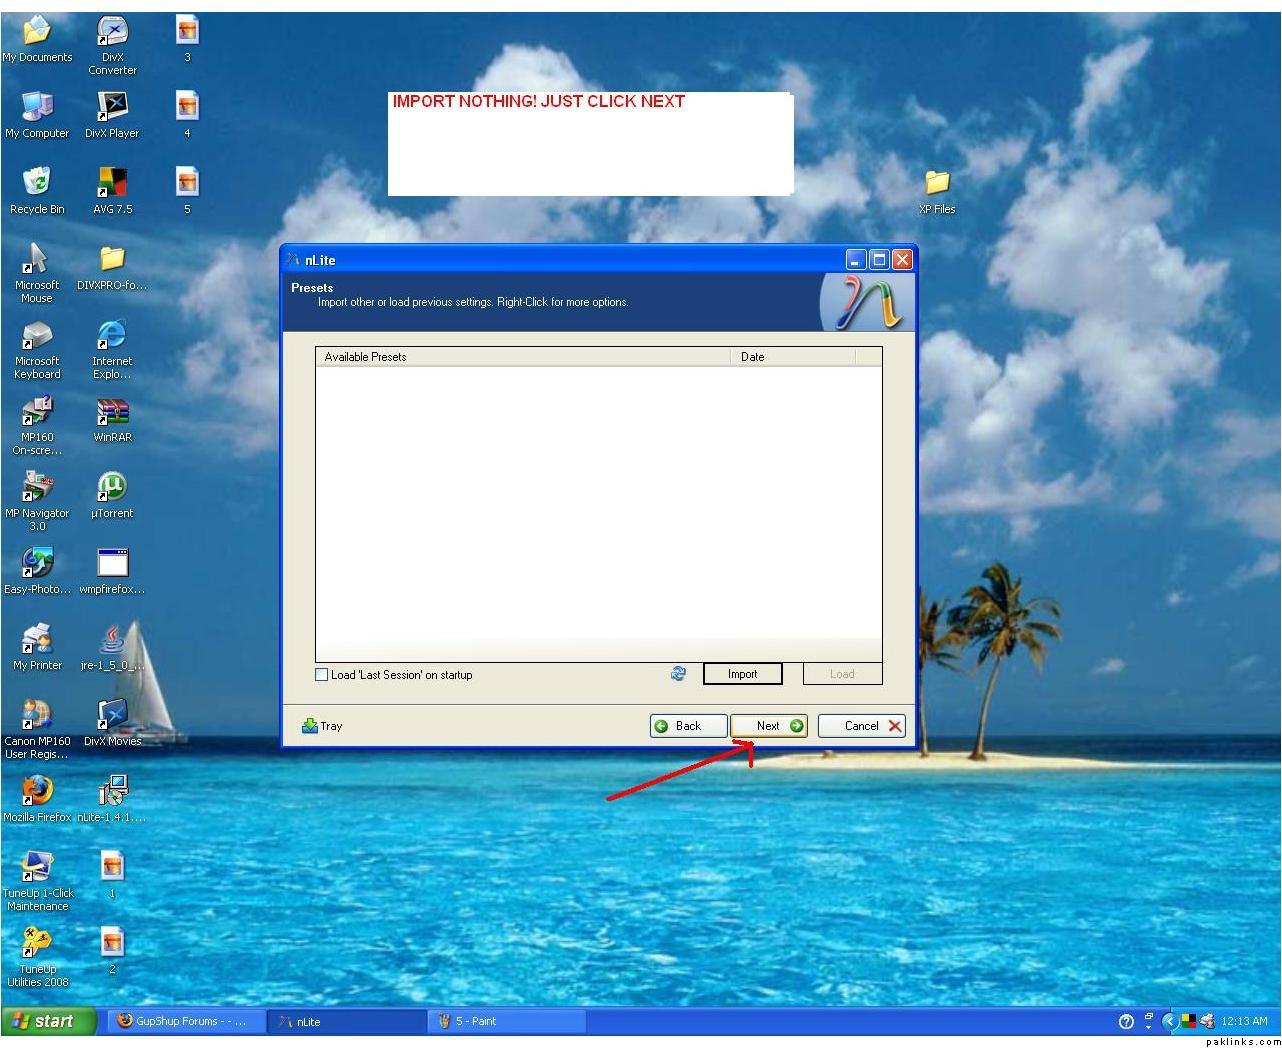Switch to GupShup Forums taskbar item
The image size is (1282, 1048).
pyautogui.click(x=185, y=1021)
